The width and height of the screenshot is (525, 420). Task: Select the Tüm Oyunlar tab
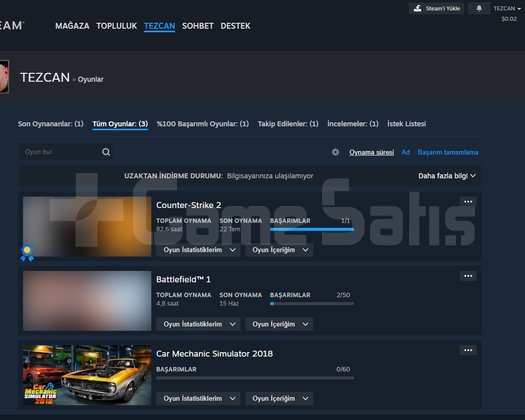120,124
